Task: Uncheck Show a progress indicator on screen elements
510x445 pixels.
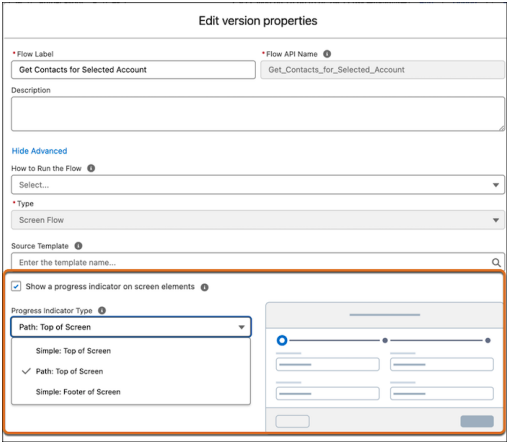Action: point(16,286)
